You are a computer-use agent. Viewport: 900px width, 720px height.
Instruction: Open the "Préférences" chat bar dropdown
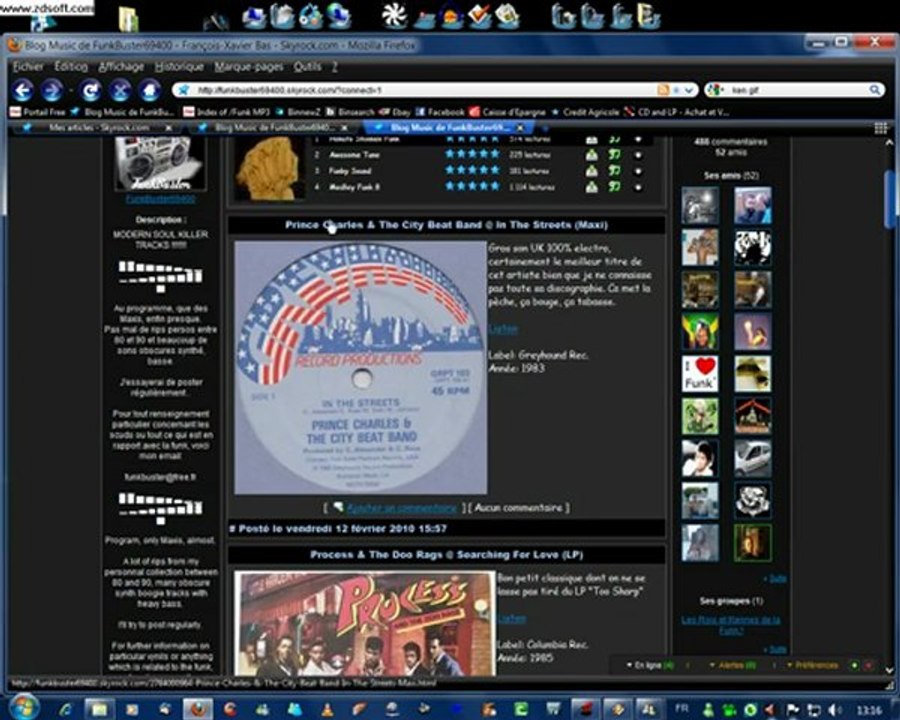812,665
